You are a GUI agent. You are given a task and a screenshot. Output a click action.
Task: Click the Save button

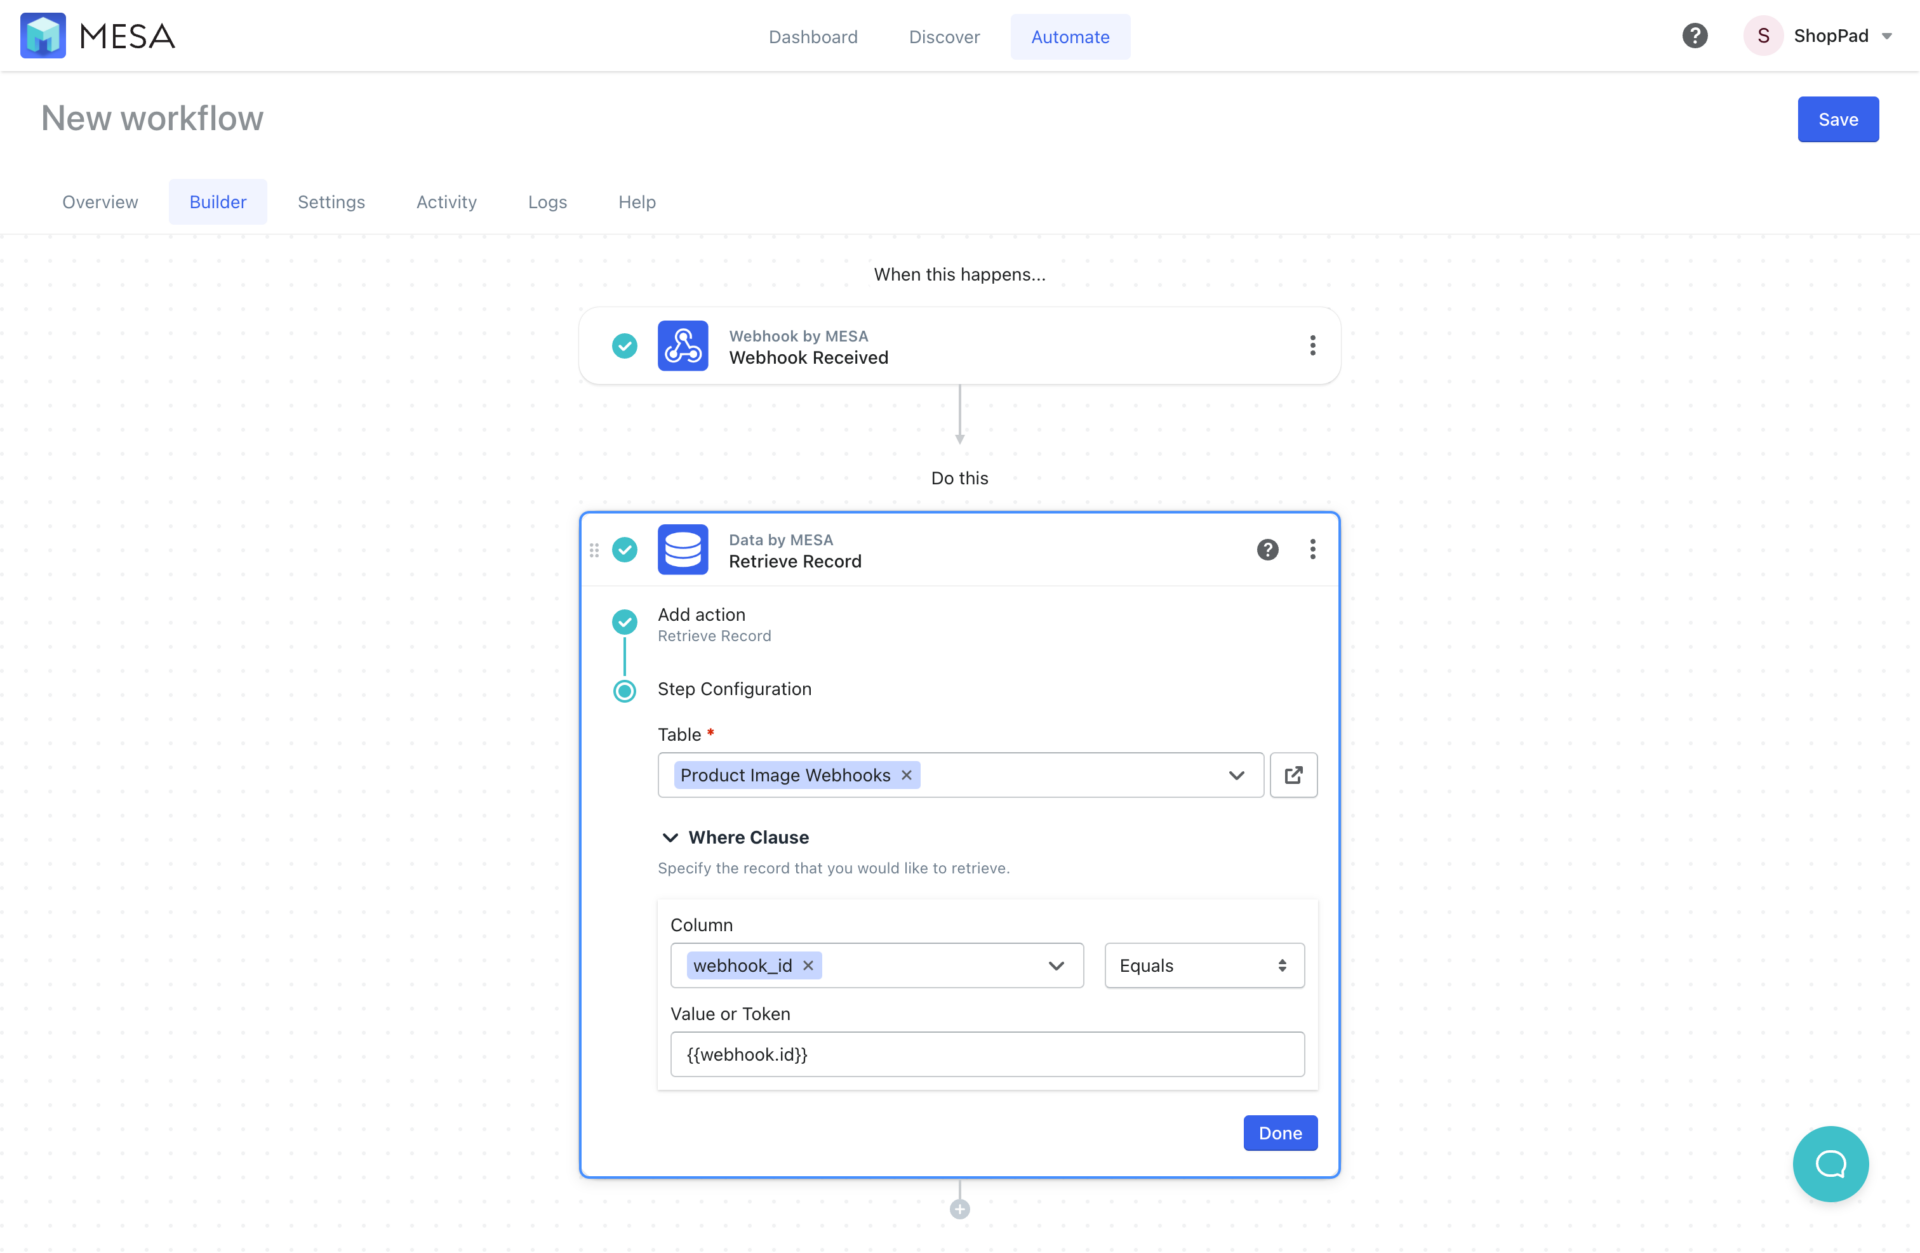(x=1838, y=119)
